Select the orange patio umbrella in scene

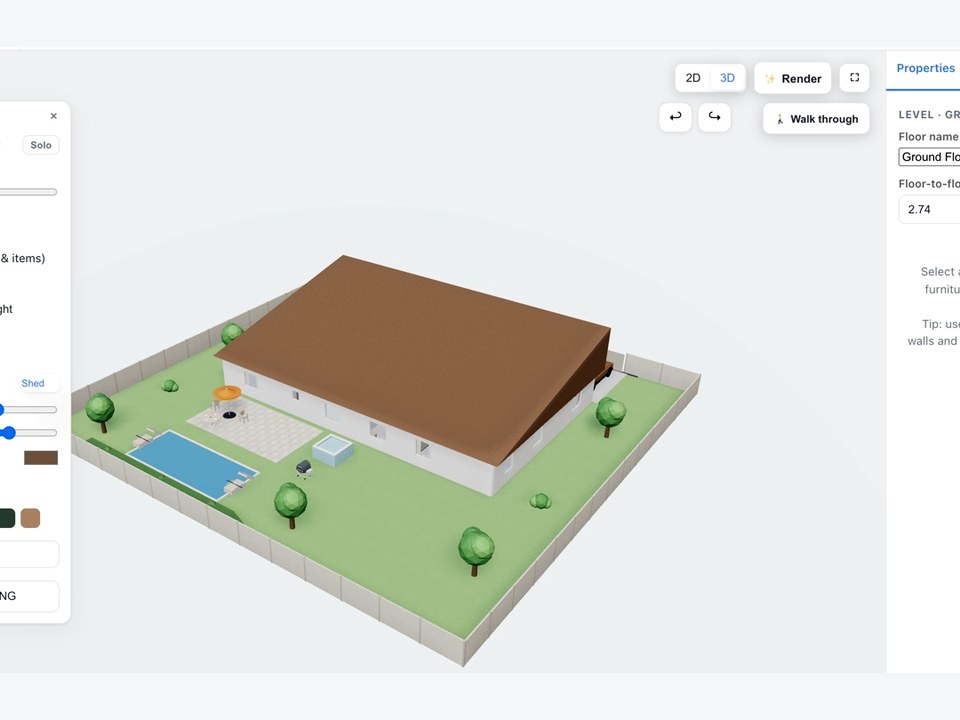(x=227, y=394)
